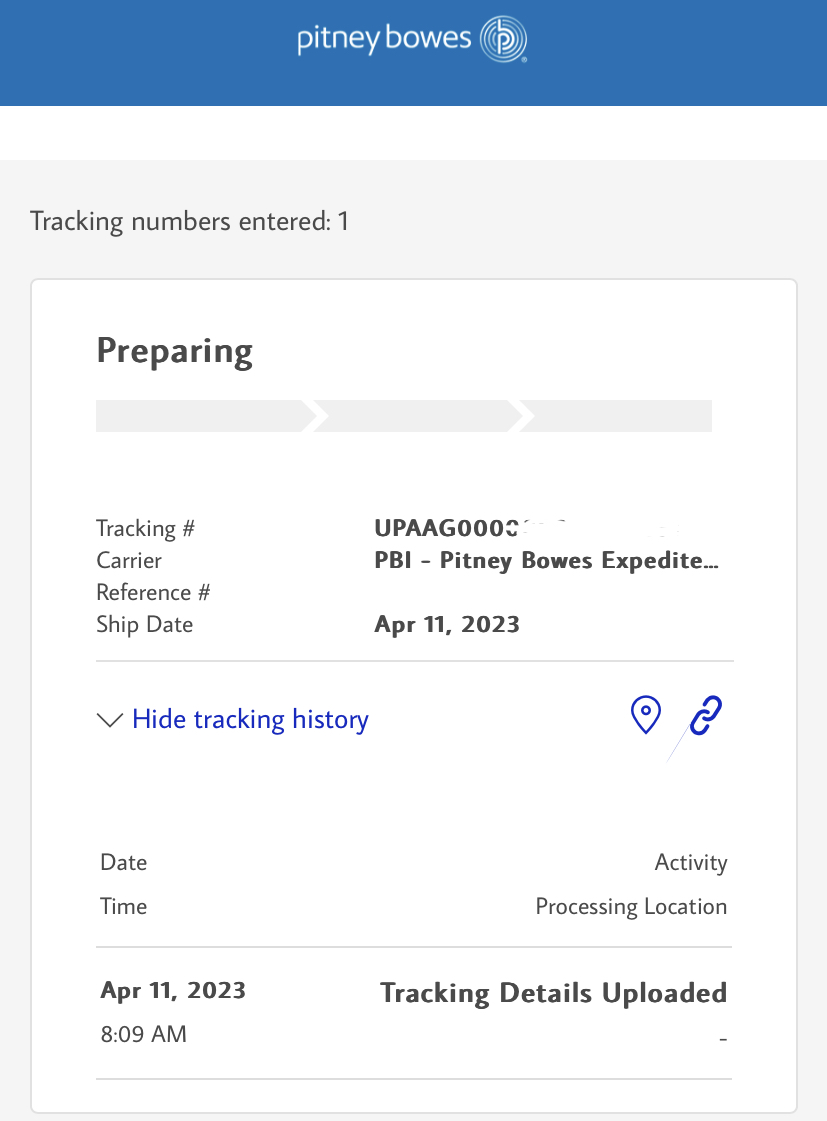The height and width of the screenshot is (1121, 827).
Task: Click first segment of shipment progress bar
Action: pyautogui.click(x=200, y=416)
